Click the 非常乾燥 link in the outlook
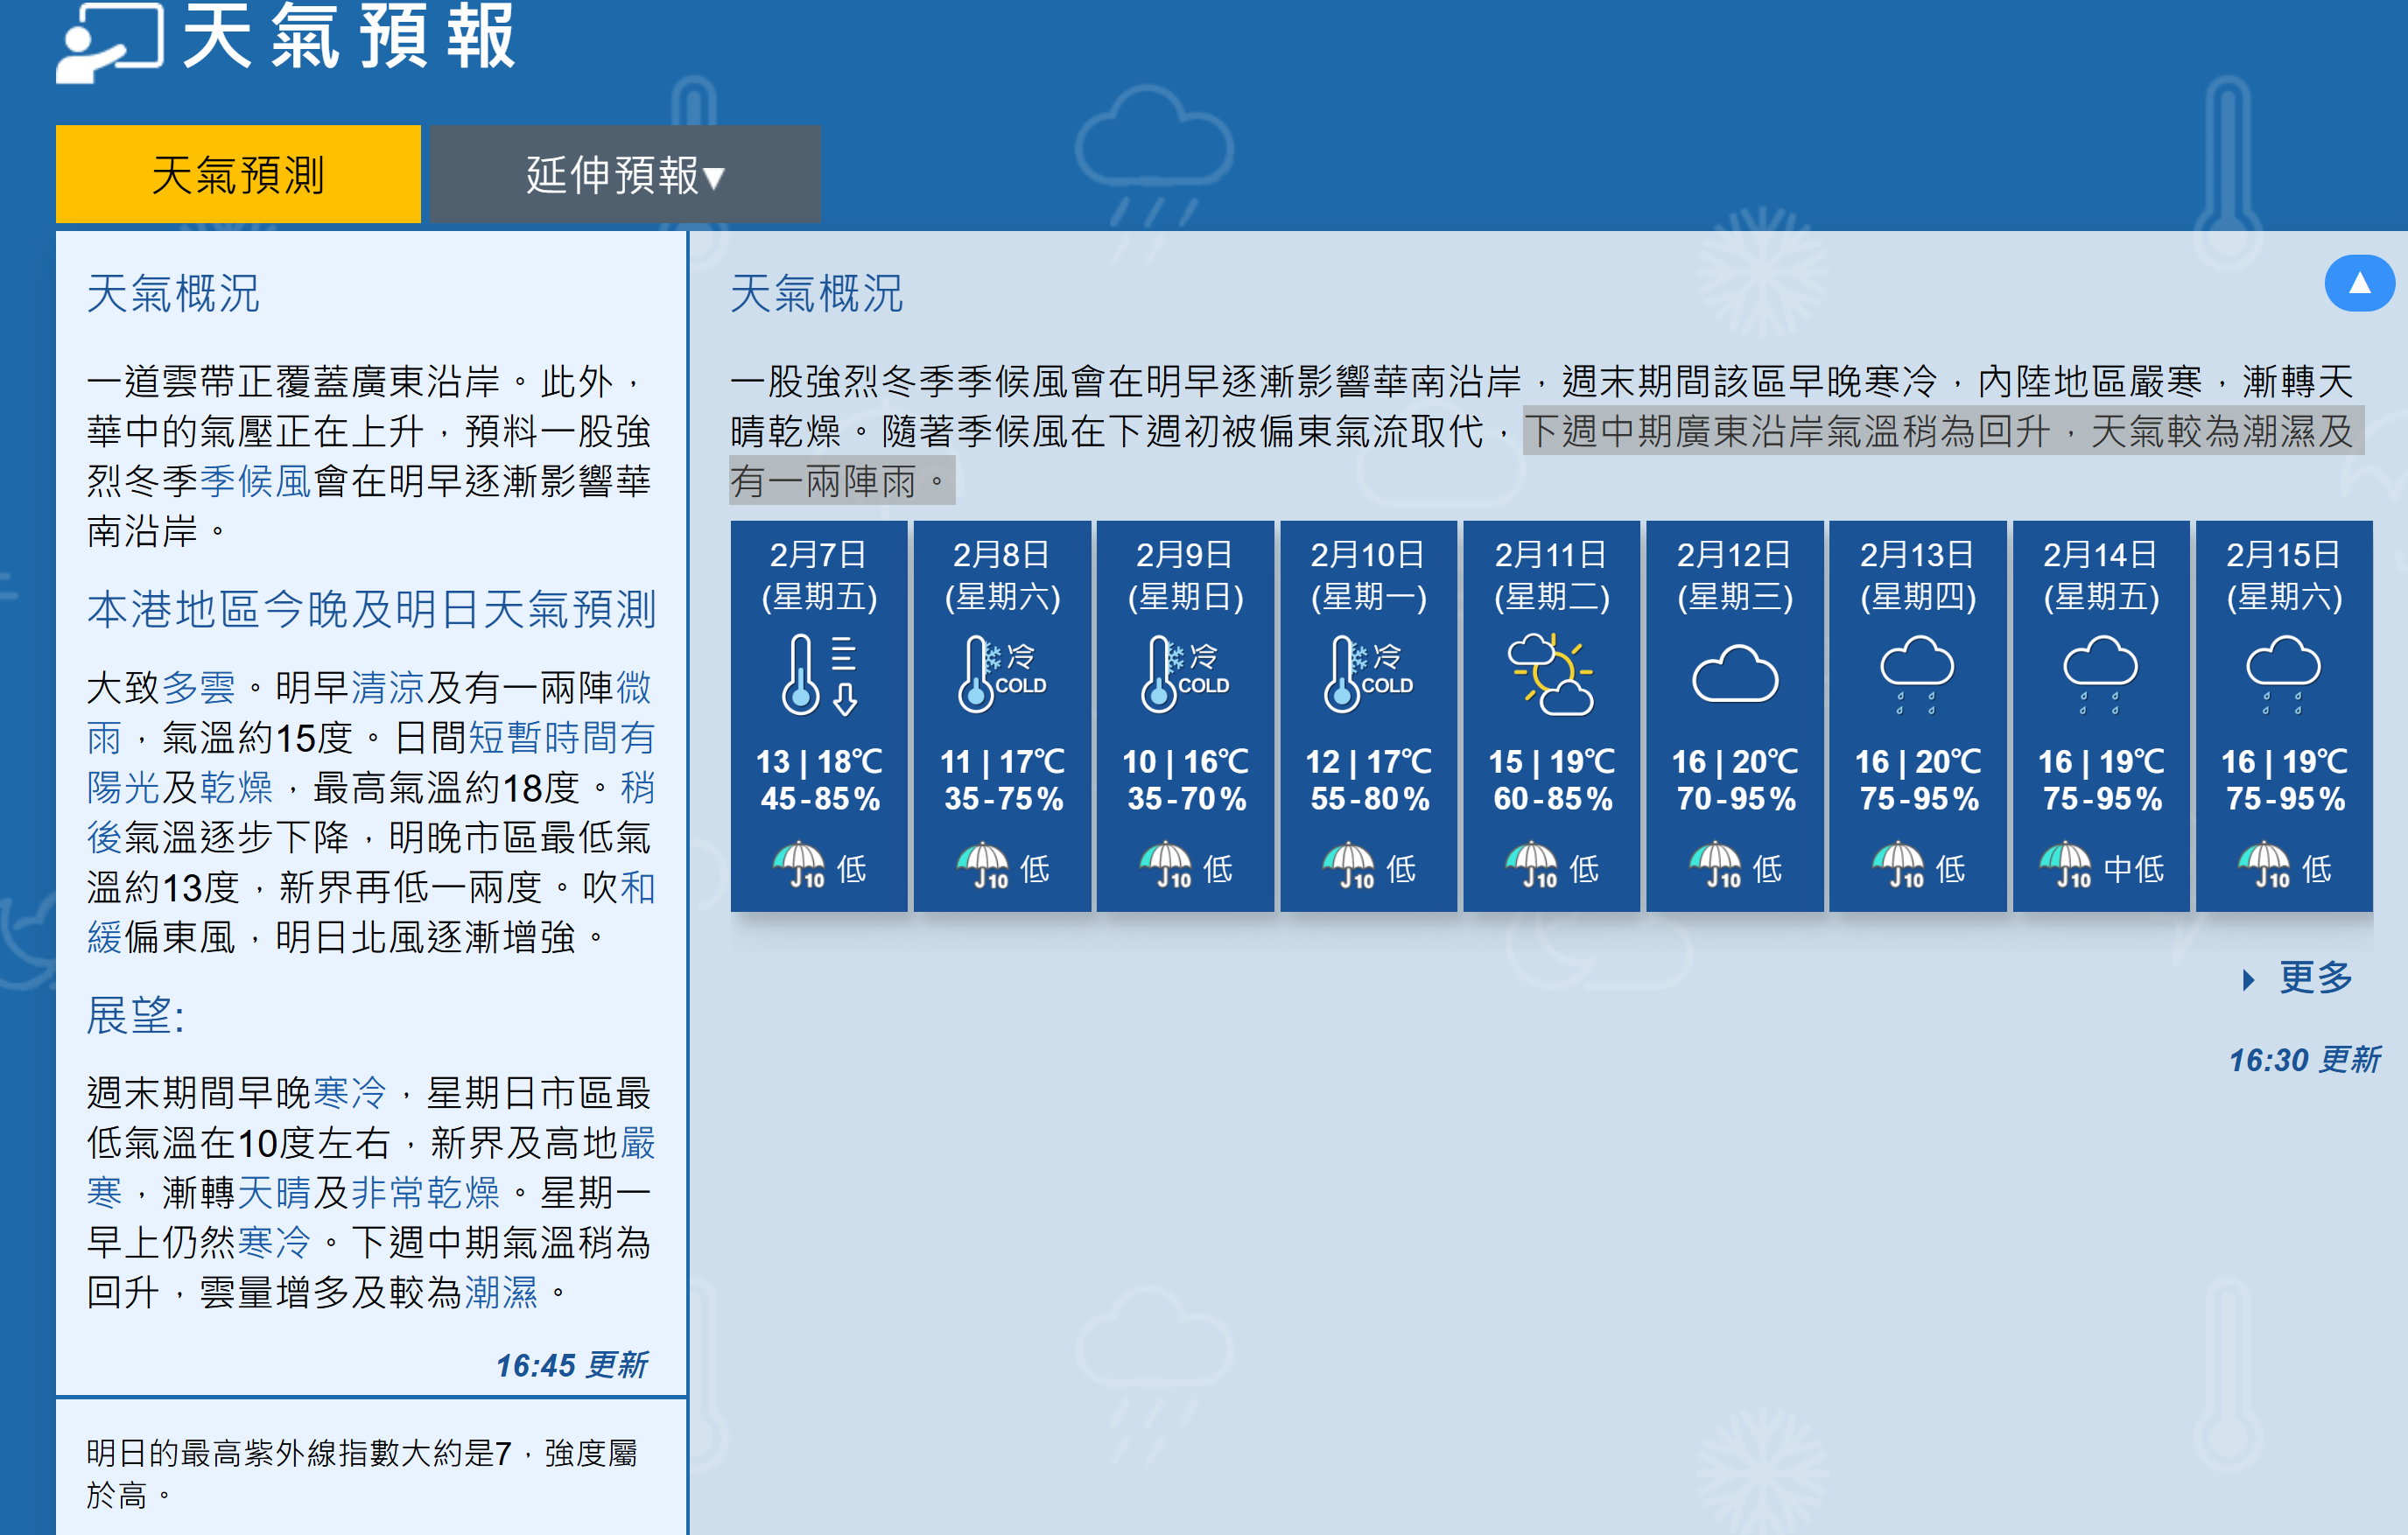This screenshot has width=2408, height=1535. 426,1193
